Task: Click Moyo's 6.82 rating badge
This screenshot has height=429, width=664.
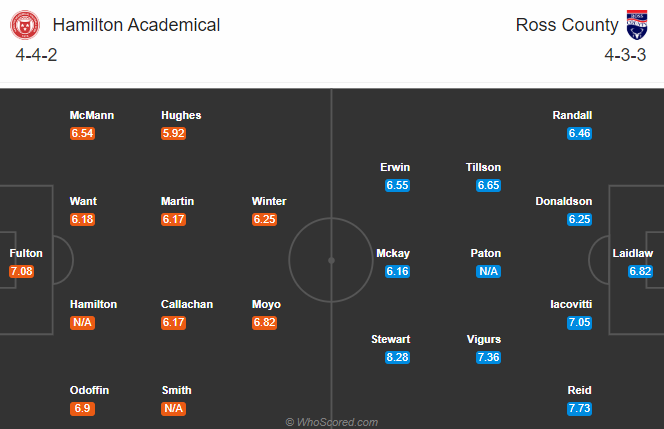Action: tap(264, 323)
